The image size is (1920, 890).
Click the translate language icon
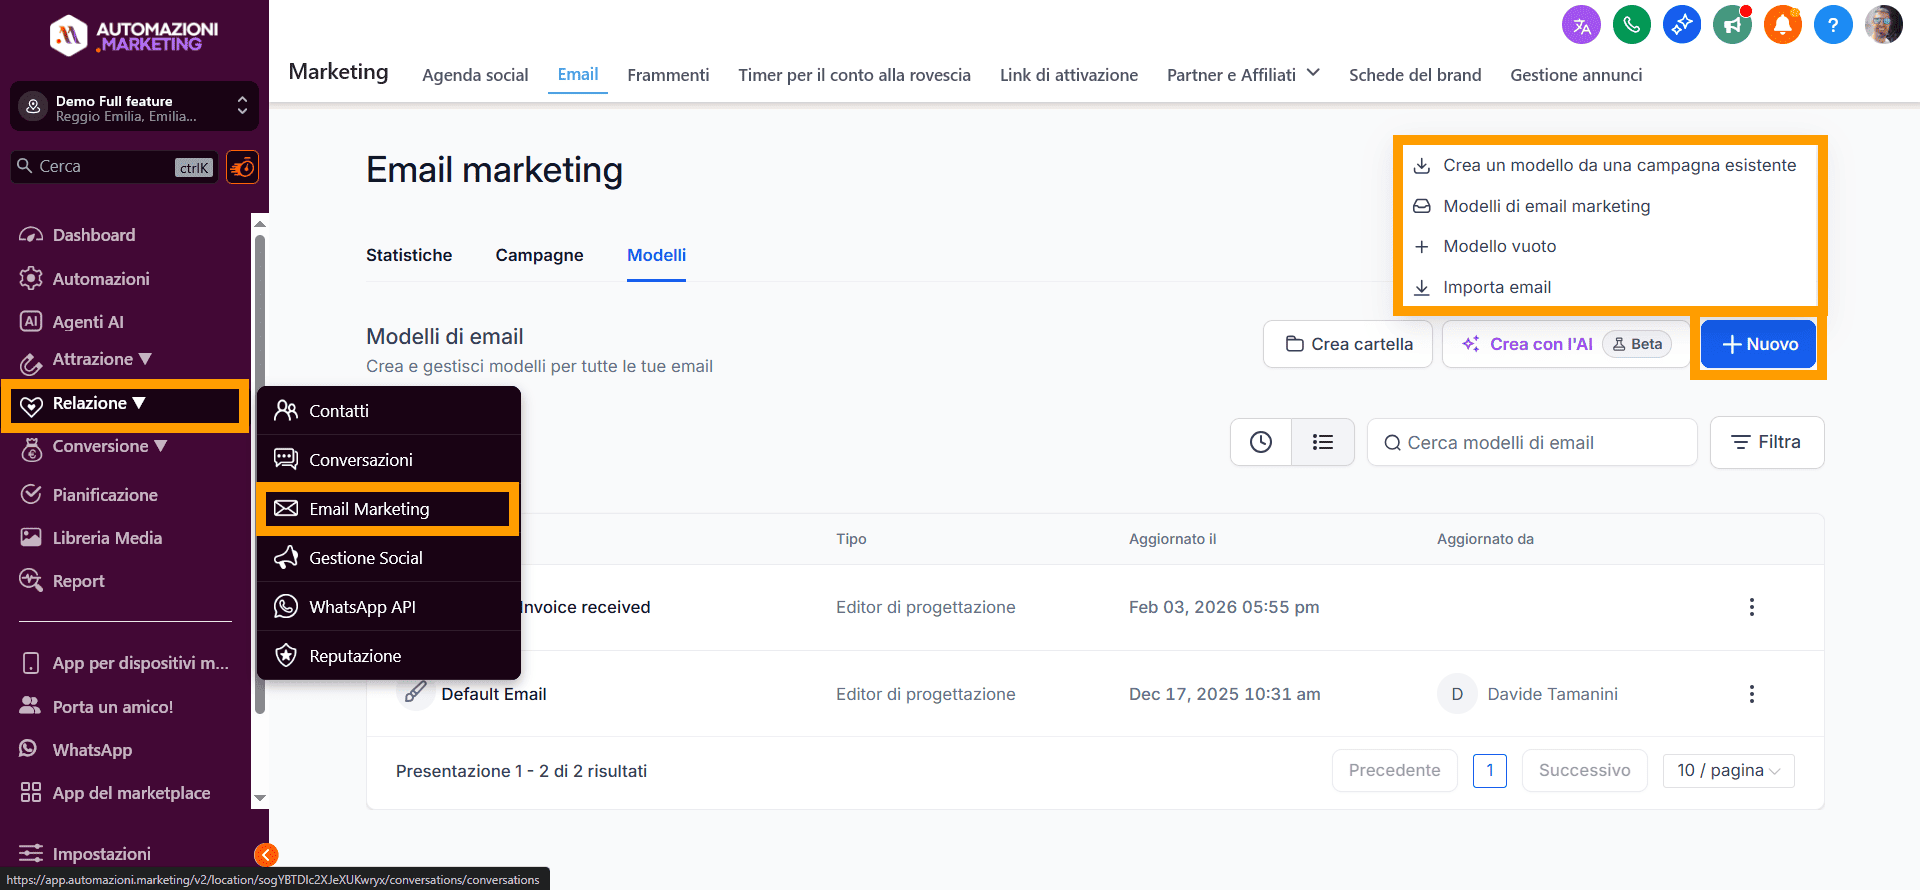[1581, 25]
